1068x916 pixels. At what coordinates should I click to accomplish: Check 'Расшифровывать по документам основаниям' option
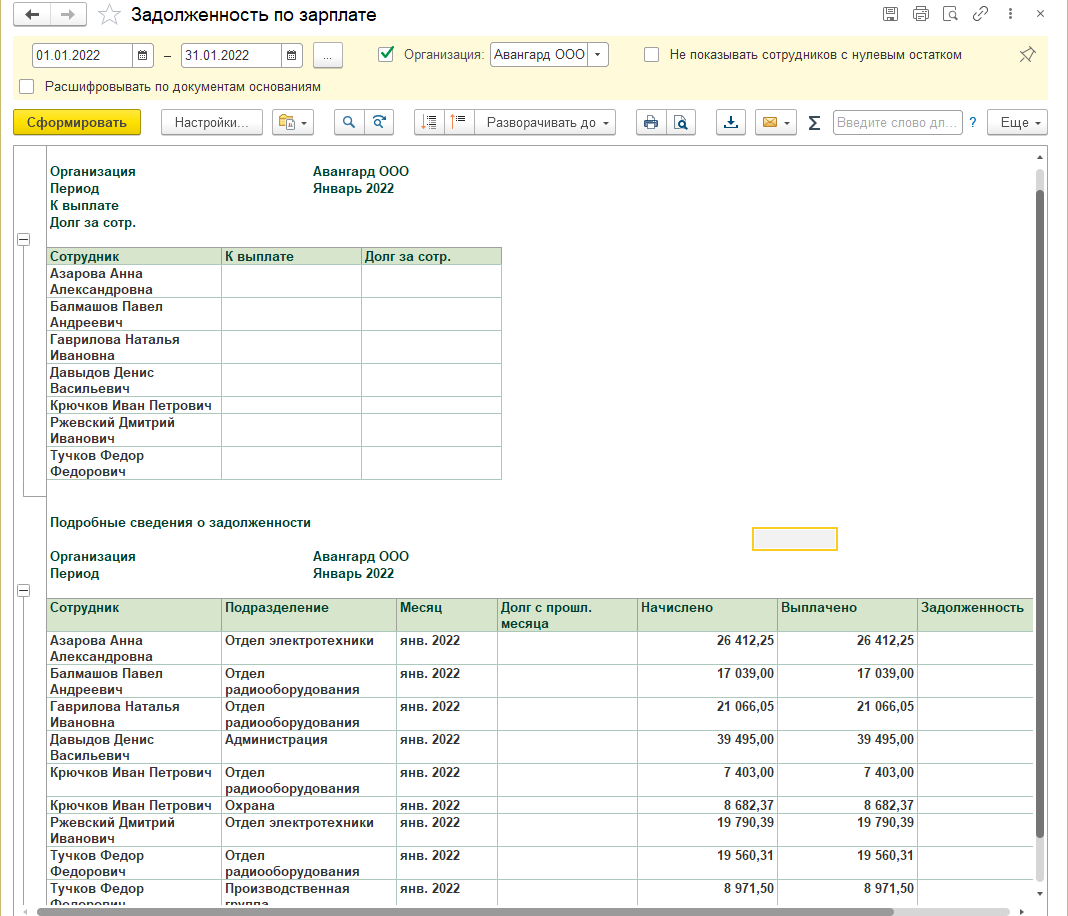coord(27,87)
